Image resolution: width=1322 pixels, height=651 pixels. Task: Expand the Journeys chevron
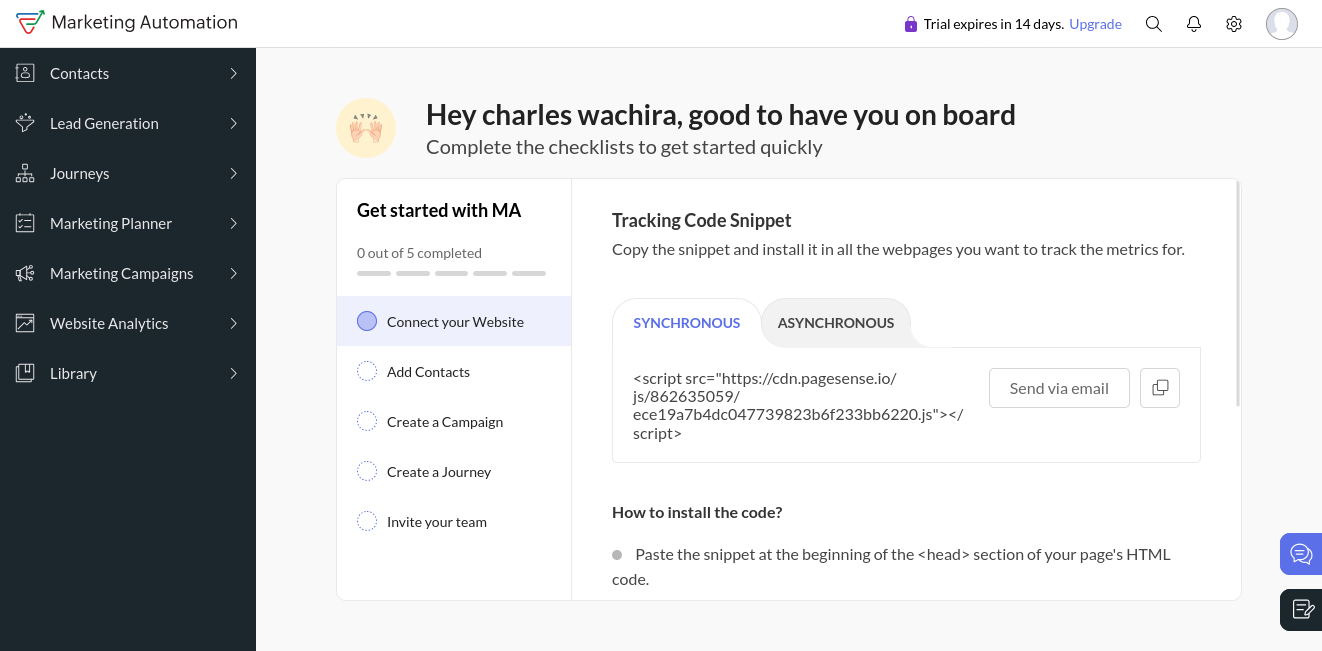pyautogui.click(x=233, y=173)
